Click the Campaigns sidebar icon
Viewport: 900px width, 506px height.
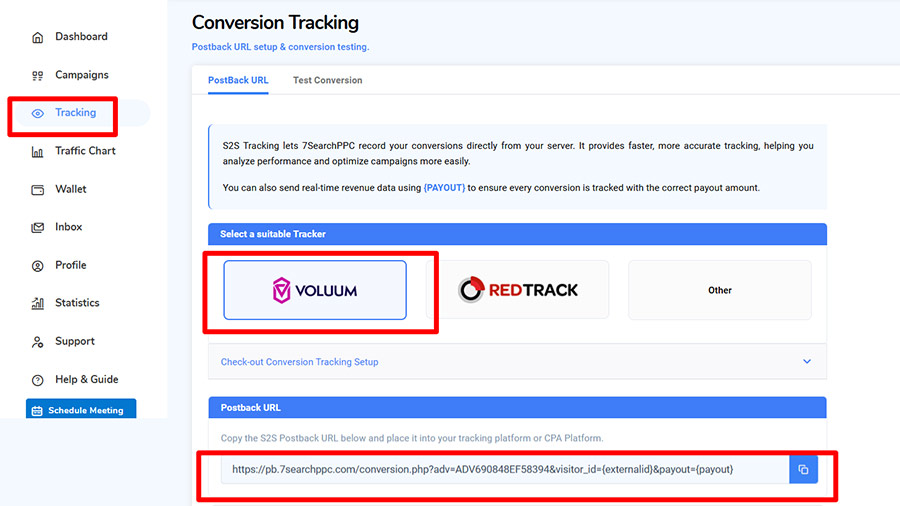click(38, 76)
